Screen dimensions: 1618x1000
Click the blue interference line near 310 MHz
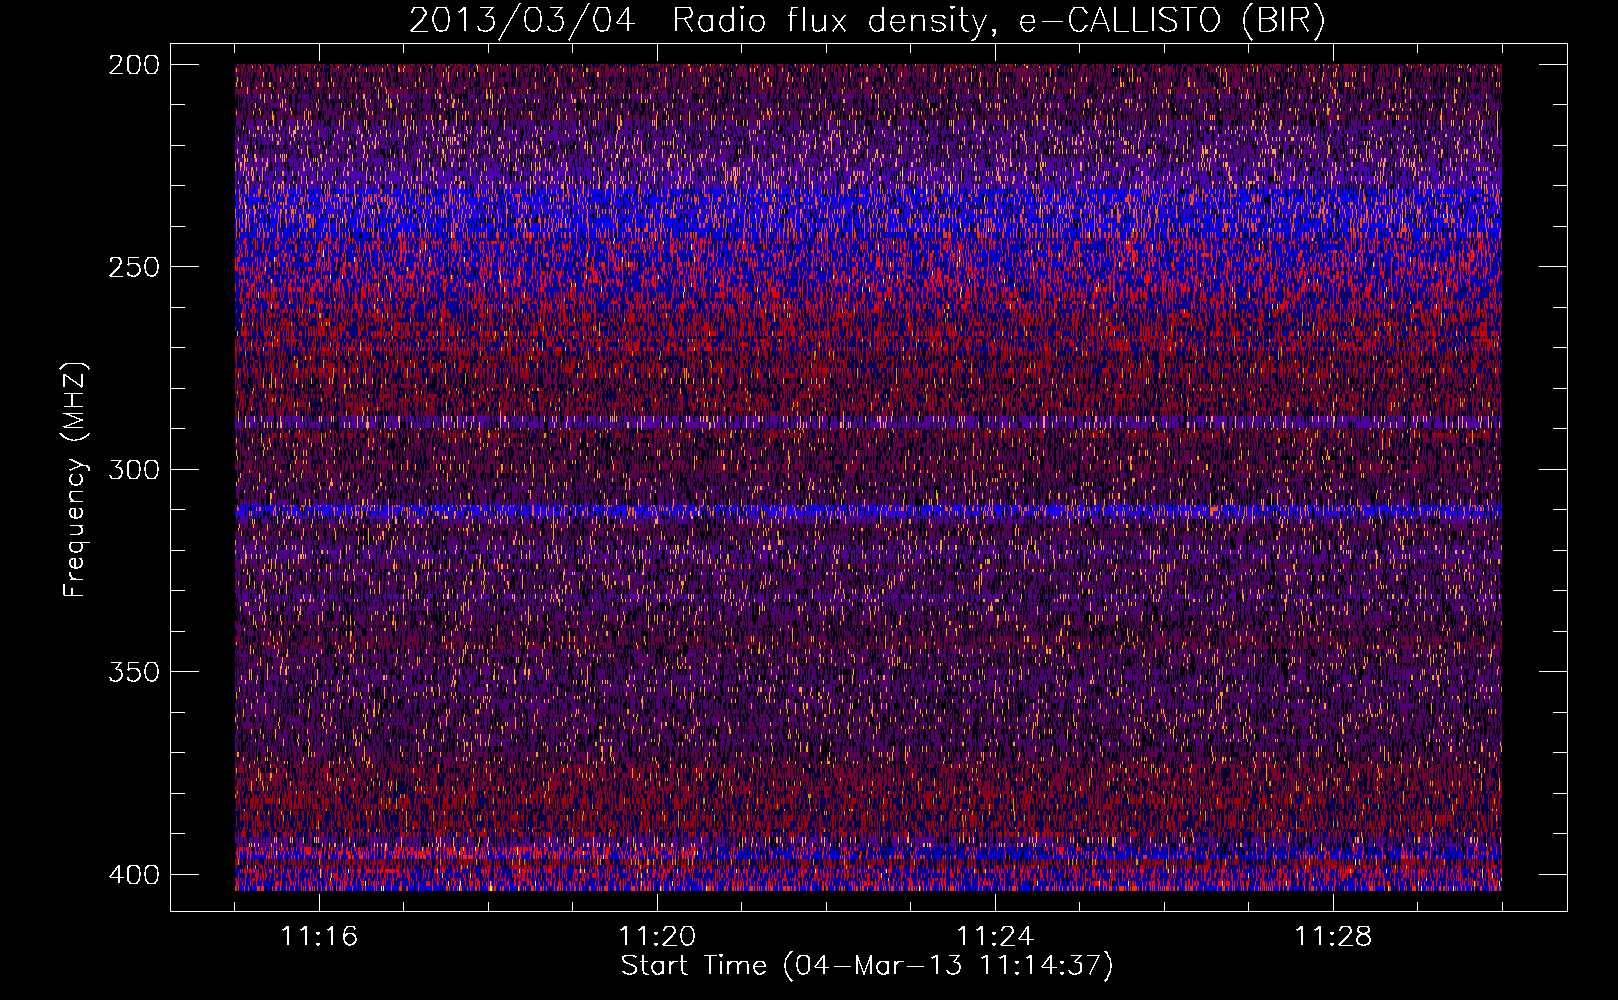(x=868, y=511)
